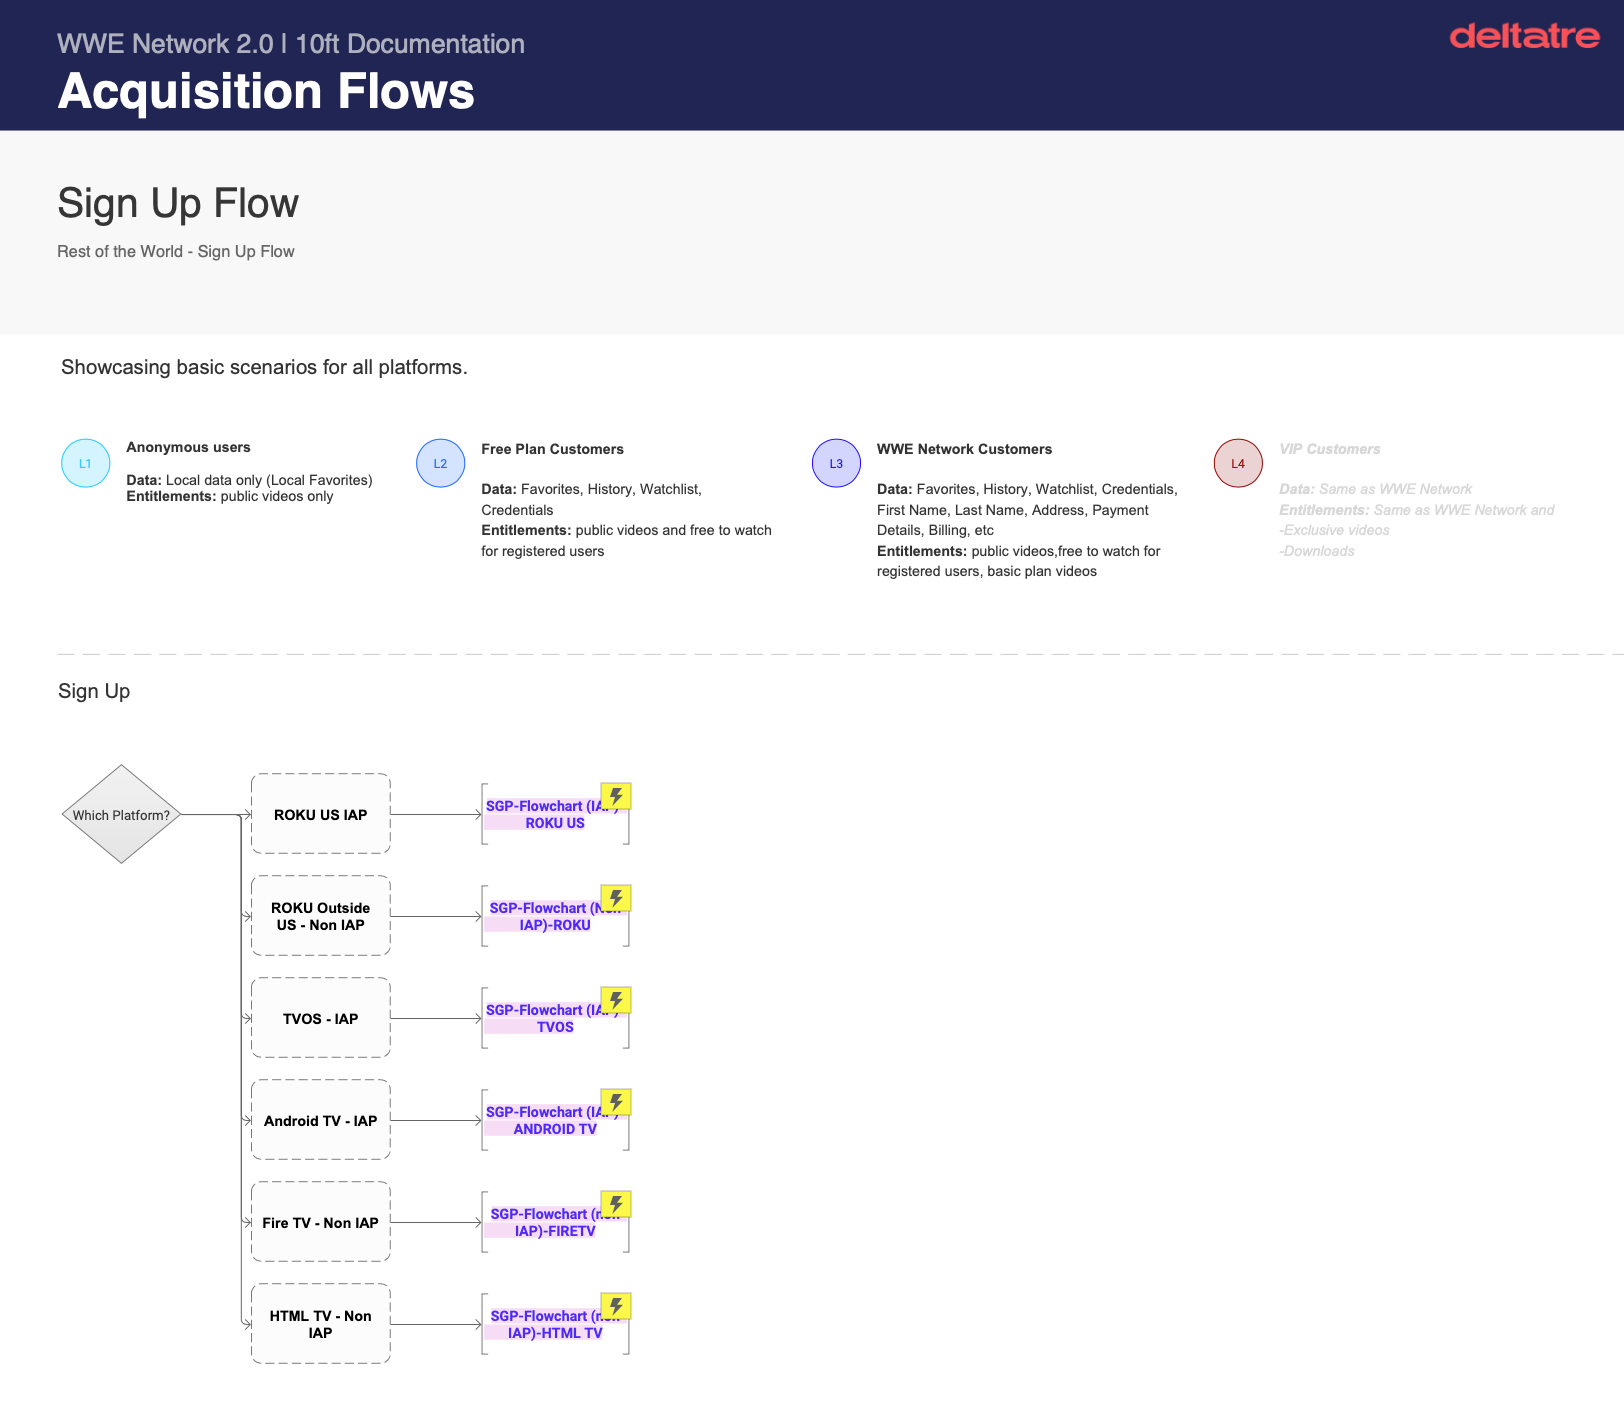
Task: Select the Android TV - IAP box
Action: pyautogui.click(x=321, y=1120)
